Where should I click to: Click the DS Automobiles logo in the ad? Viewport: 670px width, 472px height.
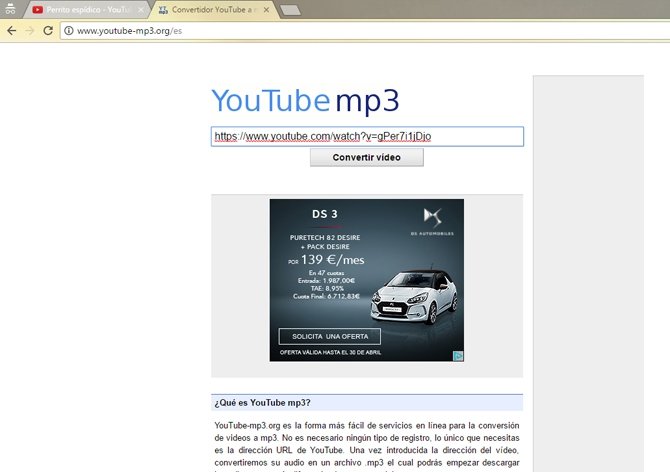tap(432, 222)
